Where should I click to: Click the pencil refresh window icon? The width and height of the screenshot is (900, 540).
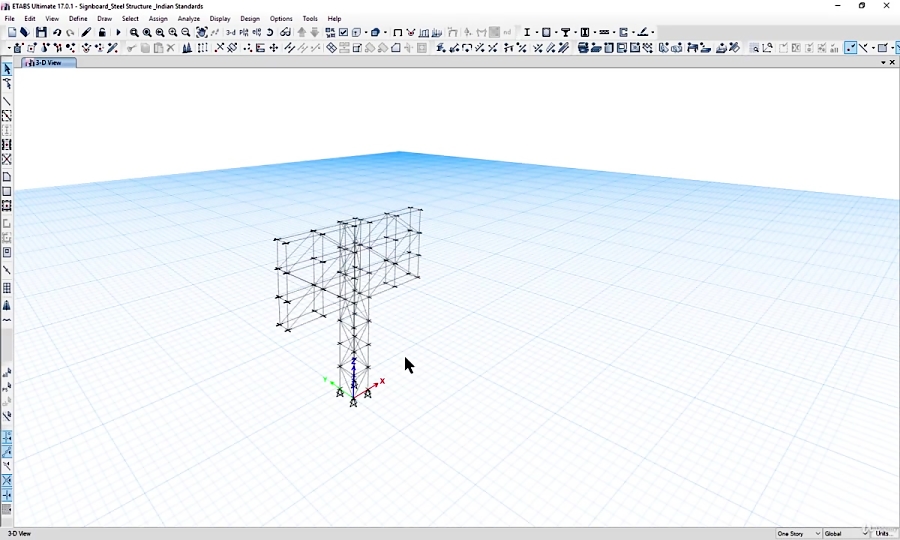click(86, 33)
